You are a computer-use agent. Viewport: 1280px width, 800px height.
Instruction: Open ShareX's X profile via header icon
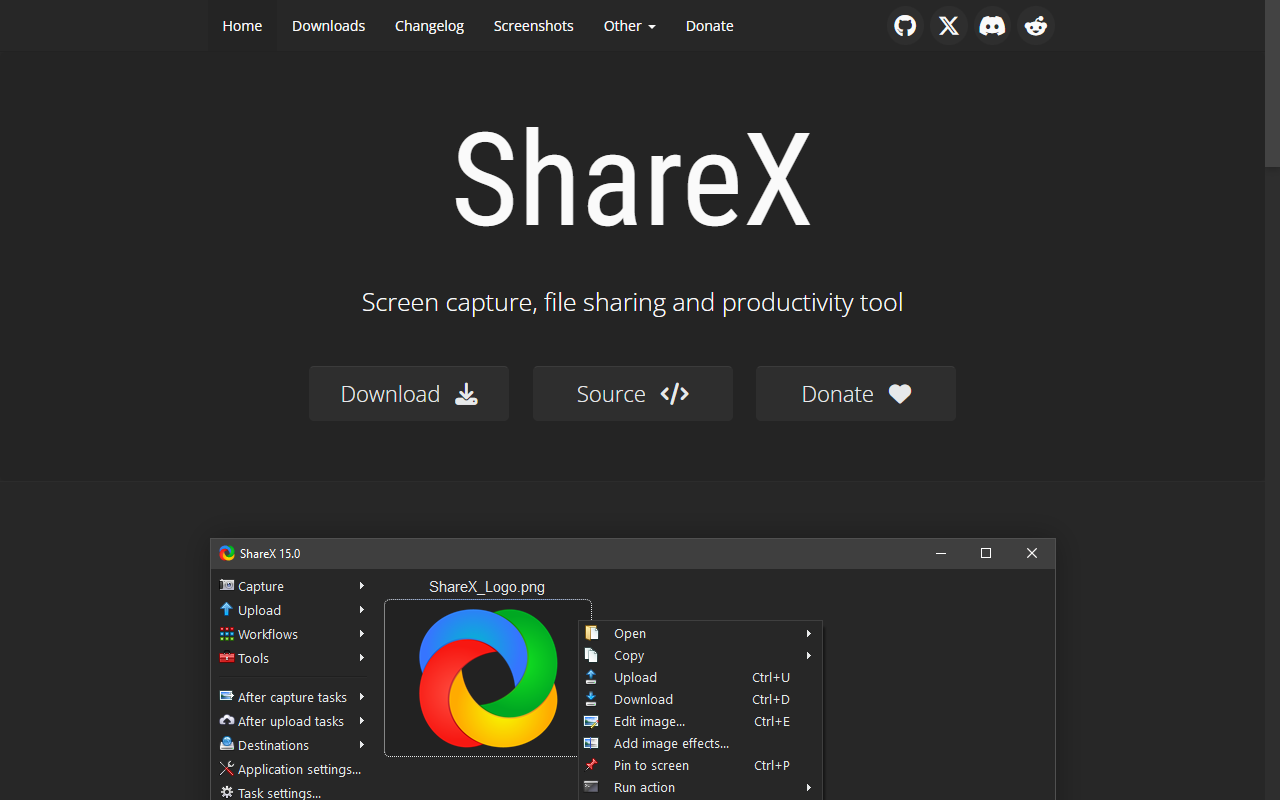coord(948,26)
